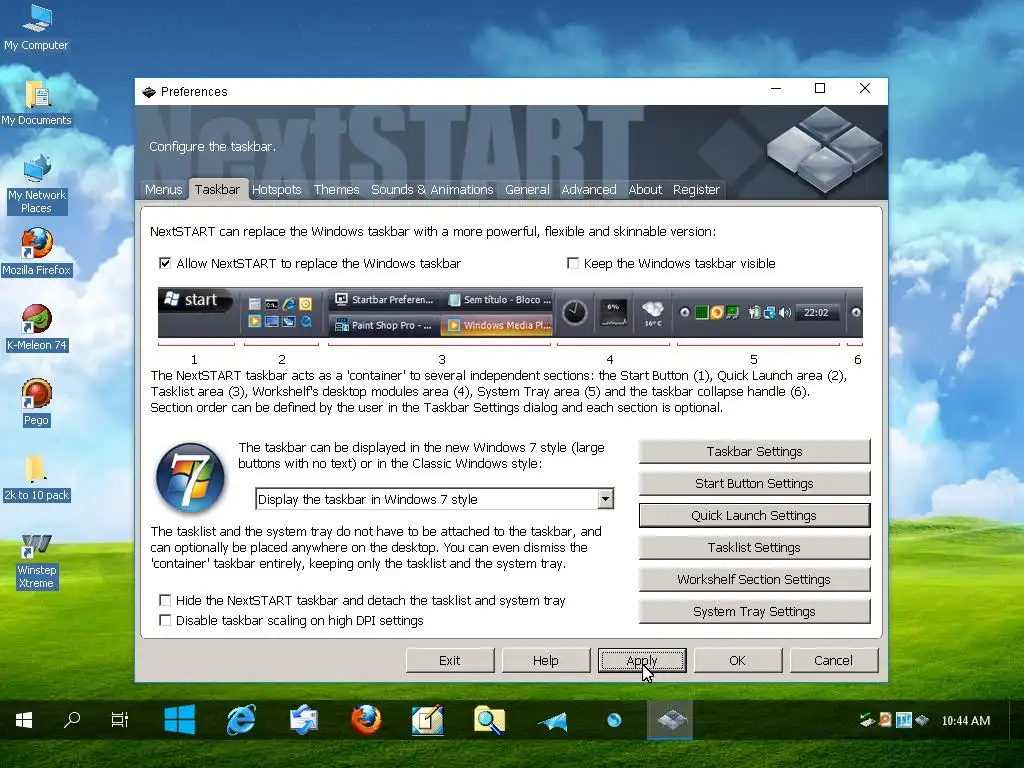
Task: Show the About tab
Action: click(645, 189)
